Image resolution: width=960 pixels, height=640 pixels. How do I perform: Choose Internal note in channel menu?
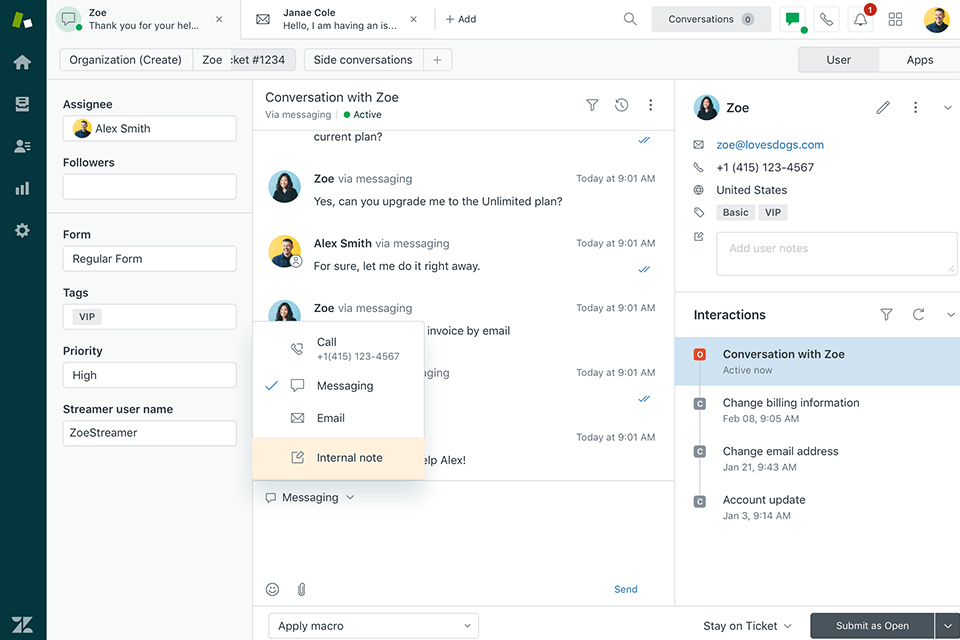pos(338,458)
